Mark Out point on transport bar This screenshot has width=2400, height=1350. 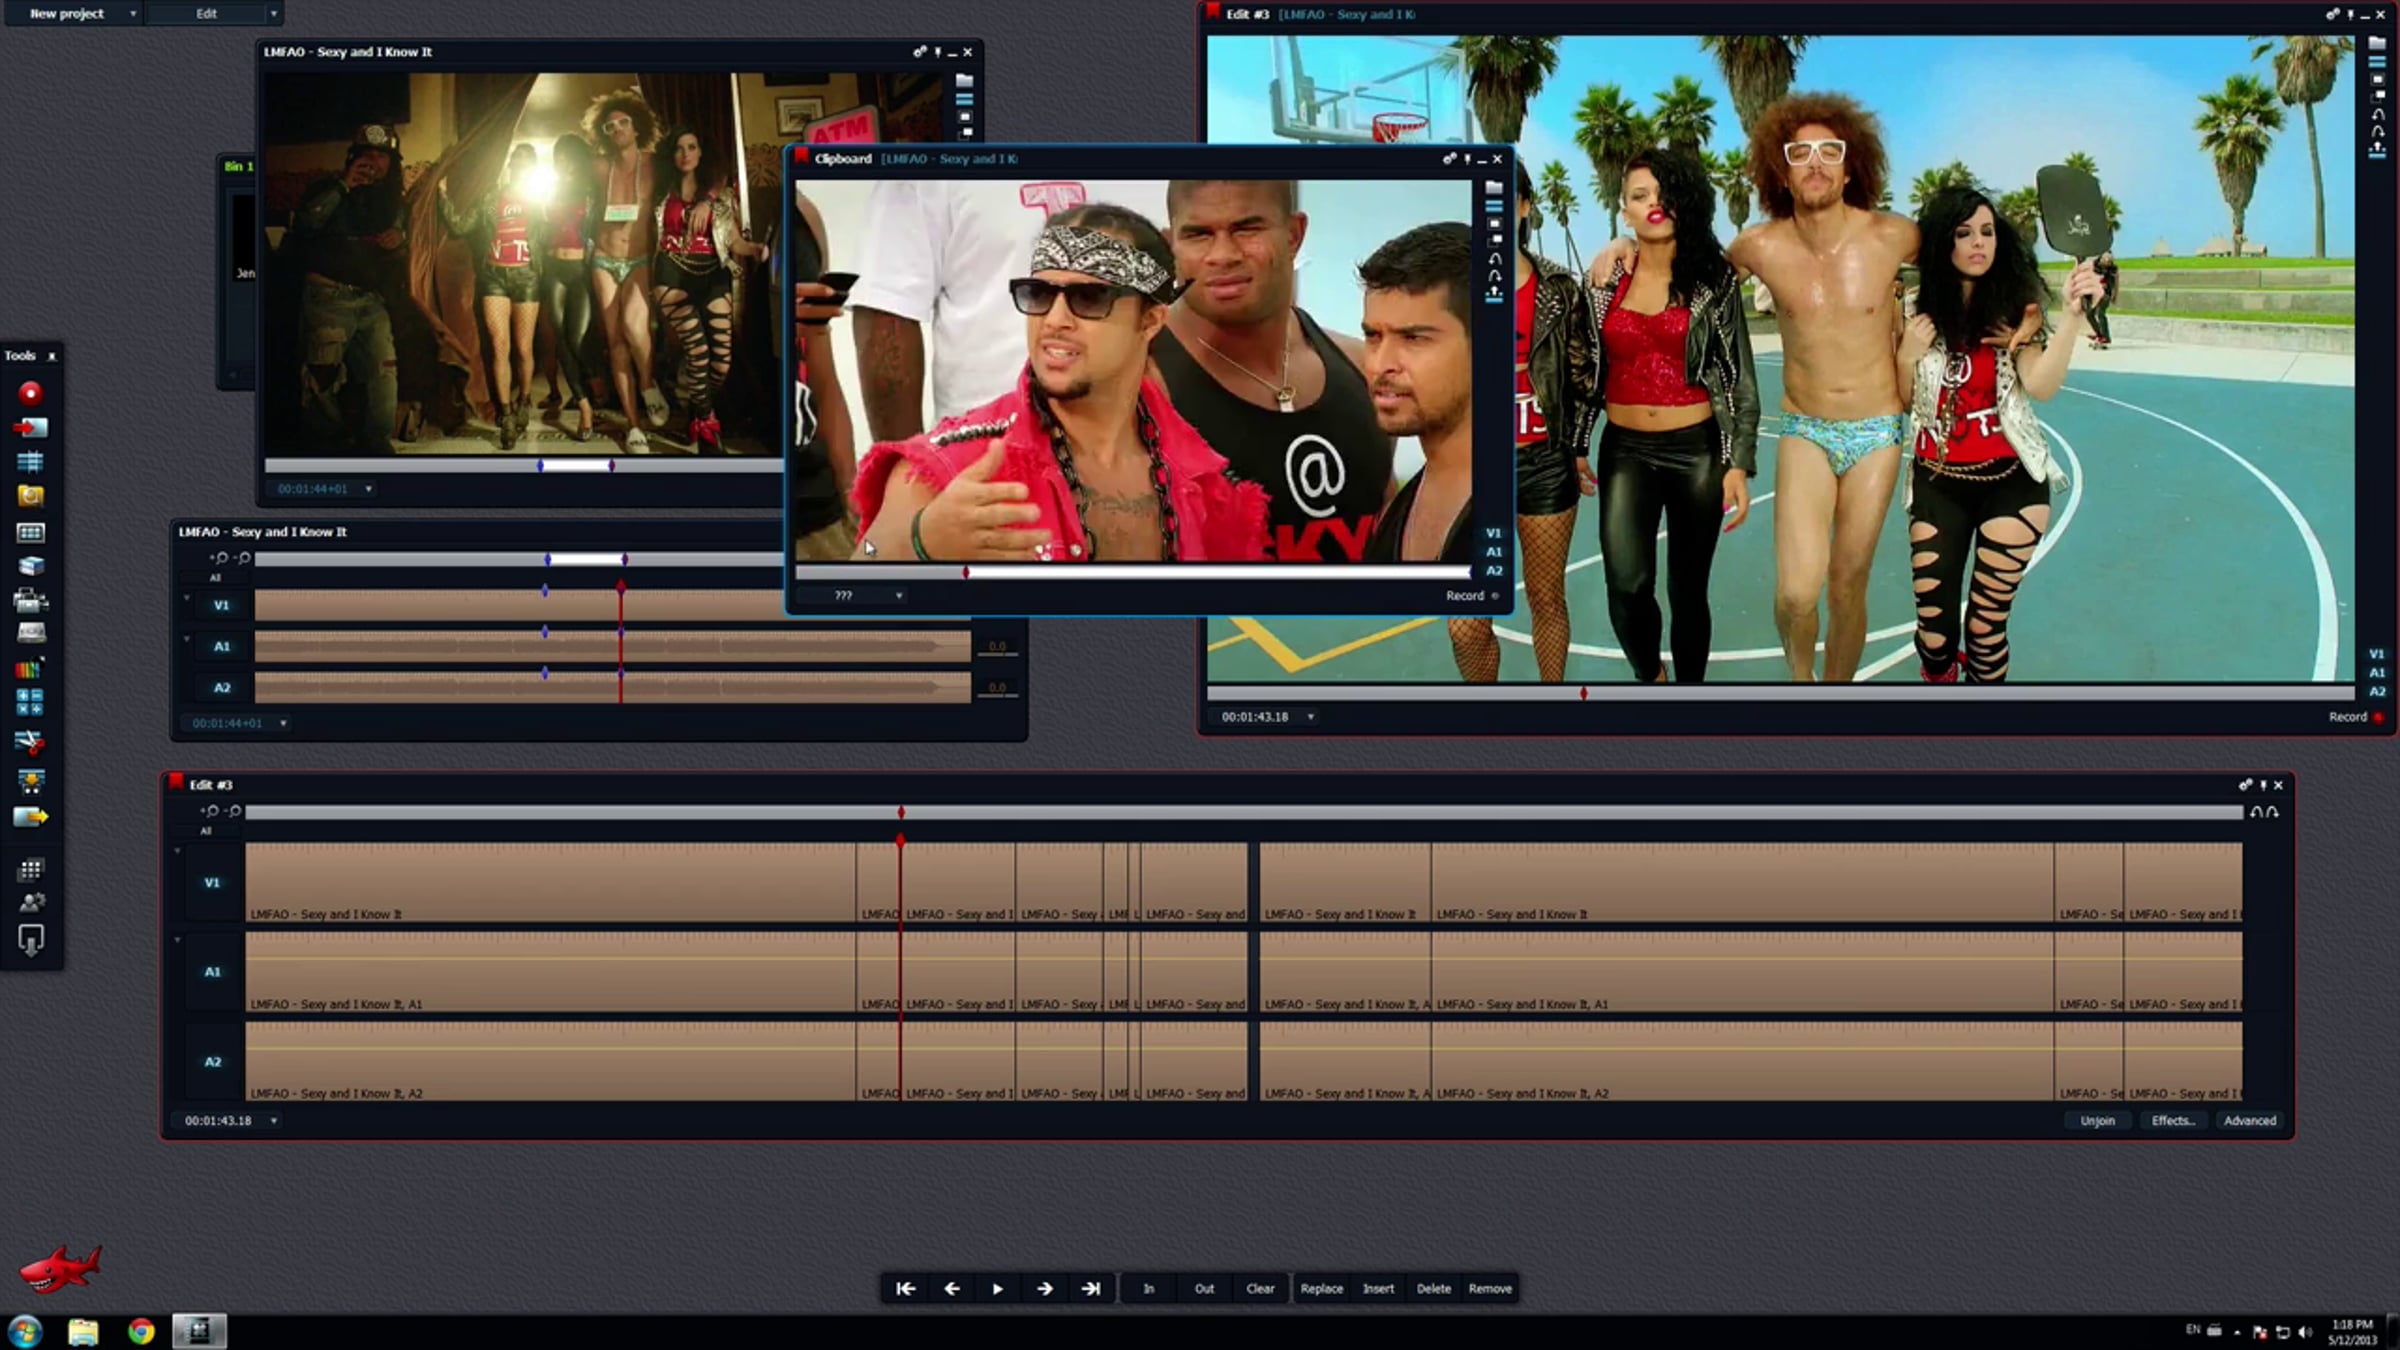pyautogui.click(x=1204, y=1289)
